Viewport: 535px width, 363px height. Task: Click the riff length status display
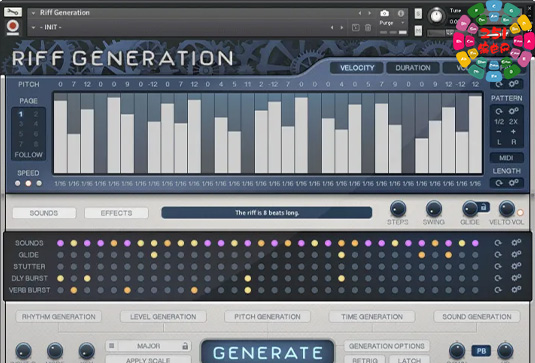click(x=267, y=213)
